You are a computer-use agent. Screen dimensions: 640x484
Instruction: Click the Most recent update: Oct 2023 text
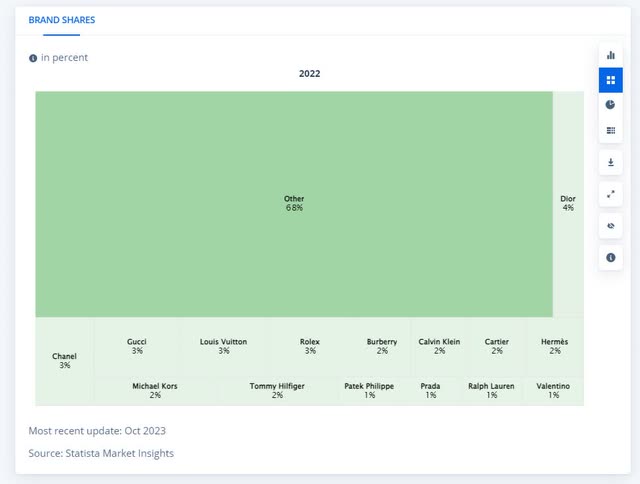[x=97, y=431]
